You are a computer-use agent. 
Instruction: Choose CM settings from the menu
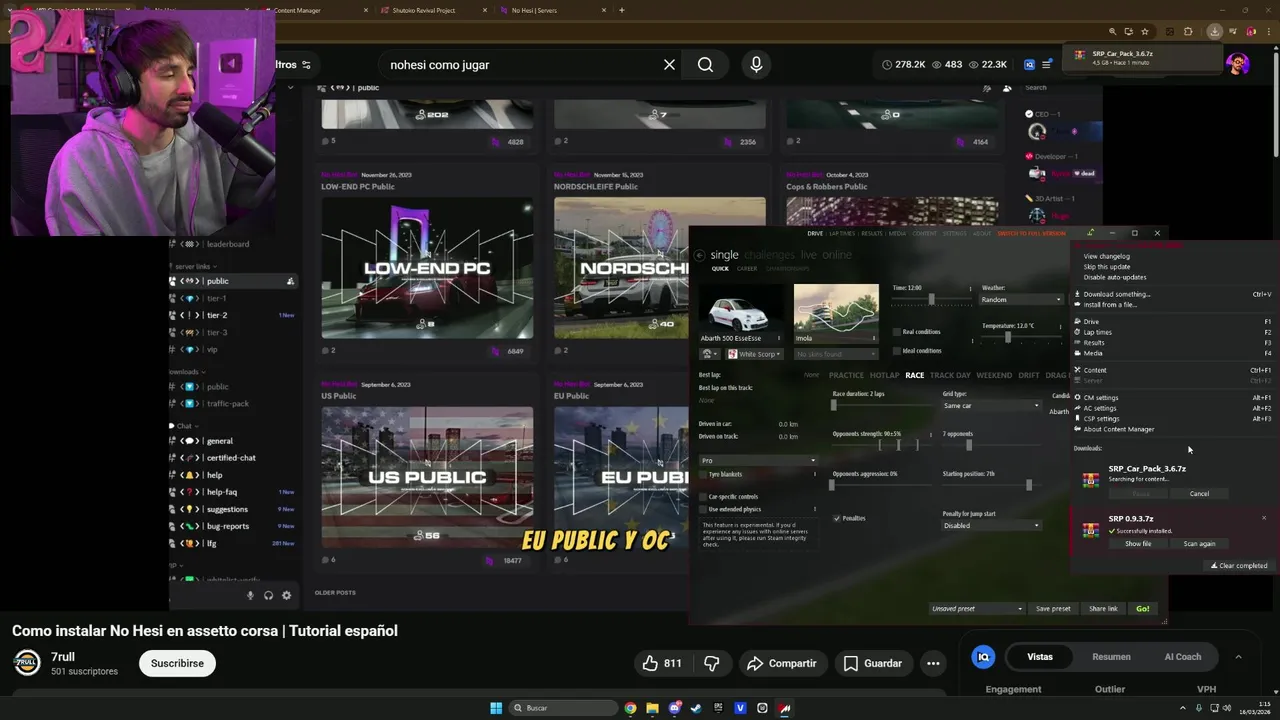pyautogui.click(x=1101, y=398)
